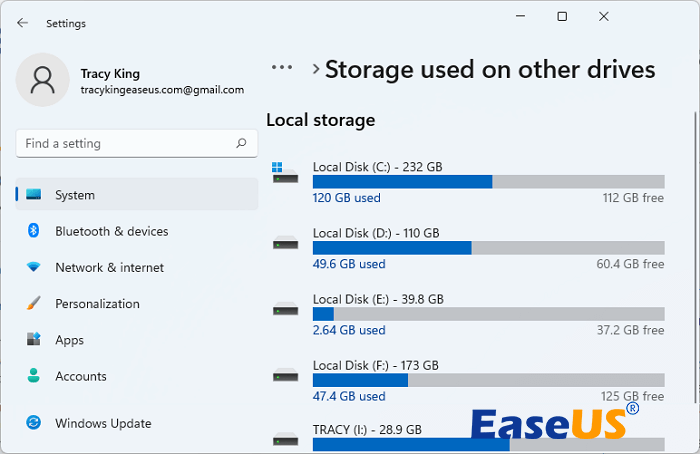Image resolution: width=700 pixels, height=454 pixels.
Task: Click the Network & internet wifi icon
Action: 34,268
